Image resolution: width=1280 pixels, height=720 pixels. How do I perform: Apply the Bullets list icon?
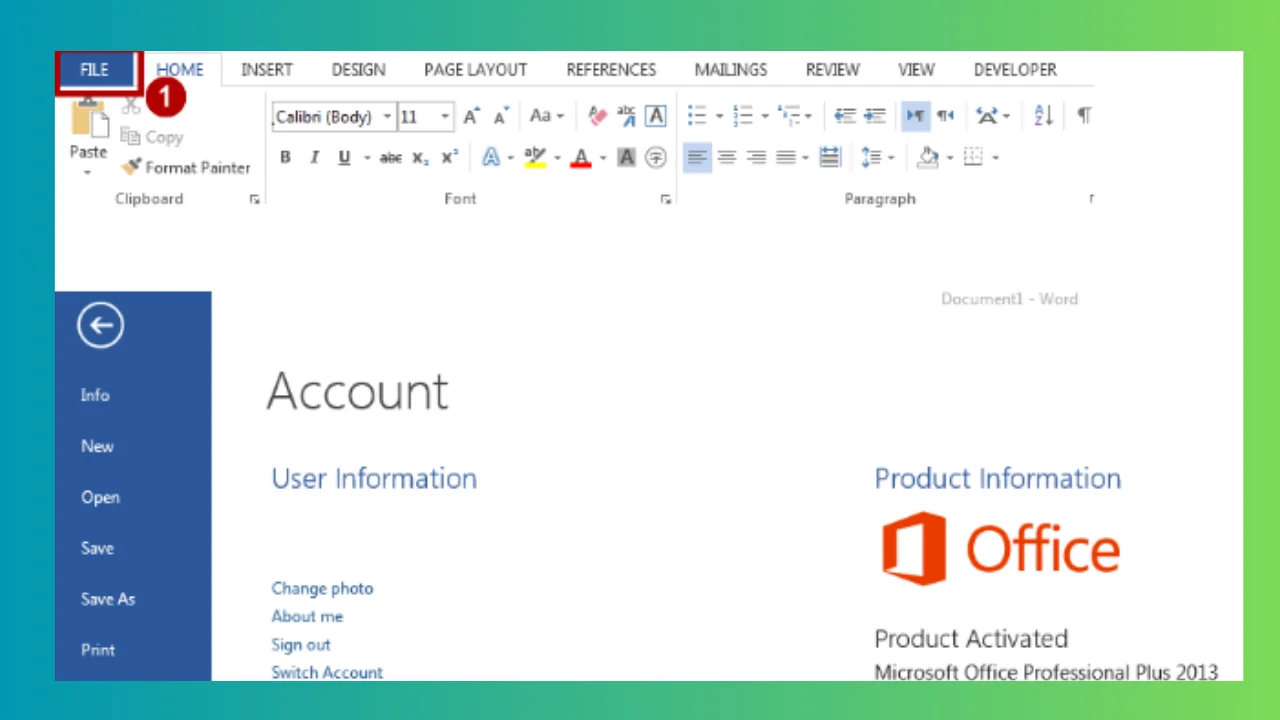(697, 116)
